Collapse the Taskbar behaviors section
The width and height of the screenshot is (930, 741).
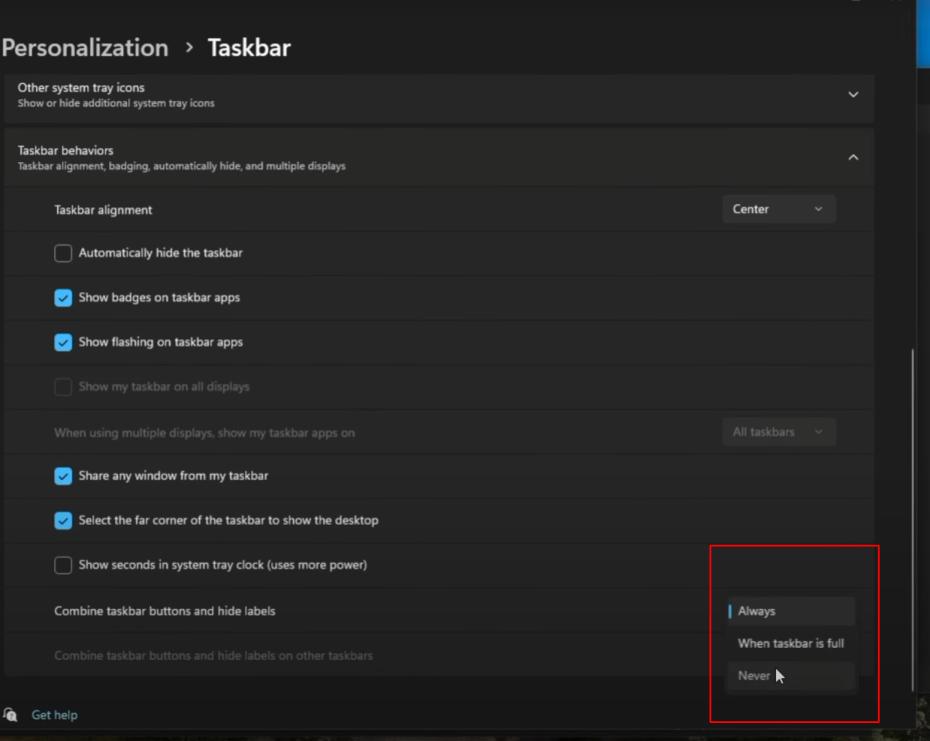(853, 157)
